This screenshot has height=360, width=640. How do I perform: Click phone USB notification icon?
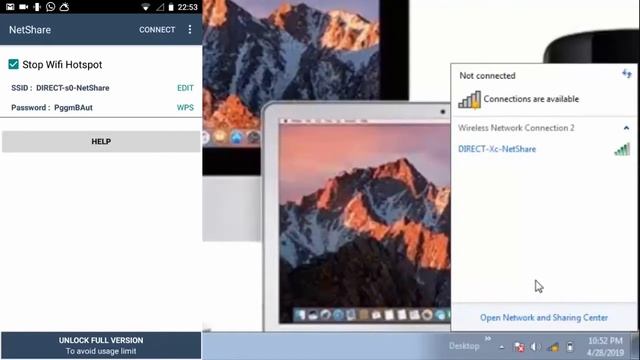click(37, 7)
